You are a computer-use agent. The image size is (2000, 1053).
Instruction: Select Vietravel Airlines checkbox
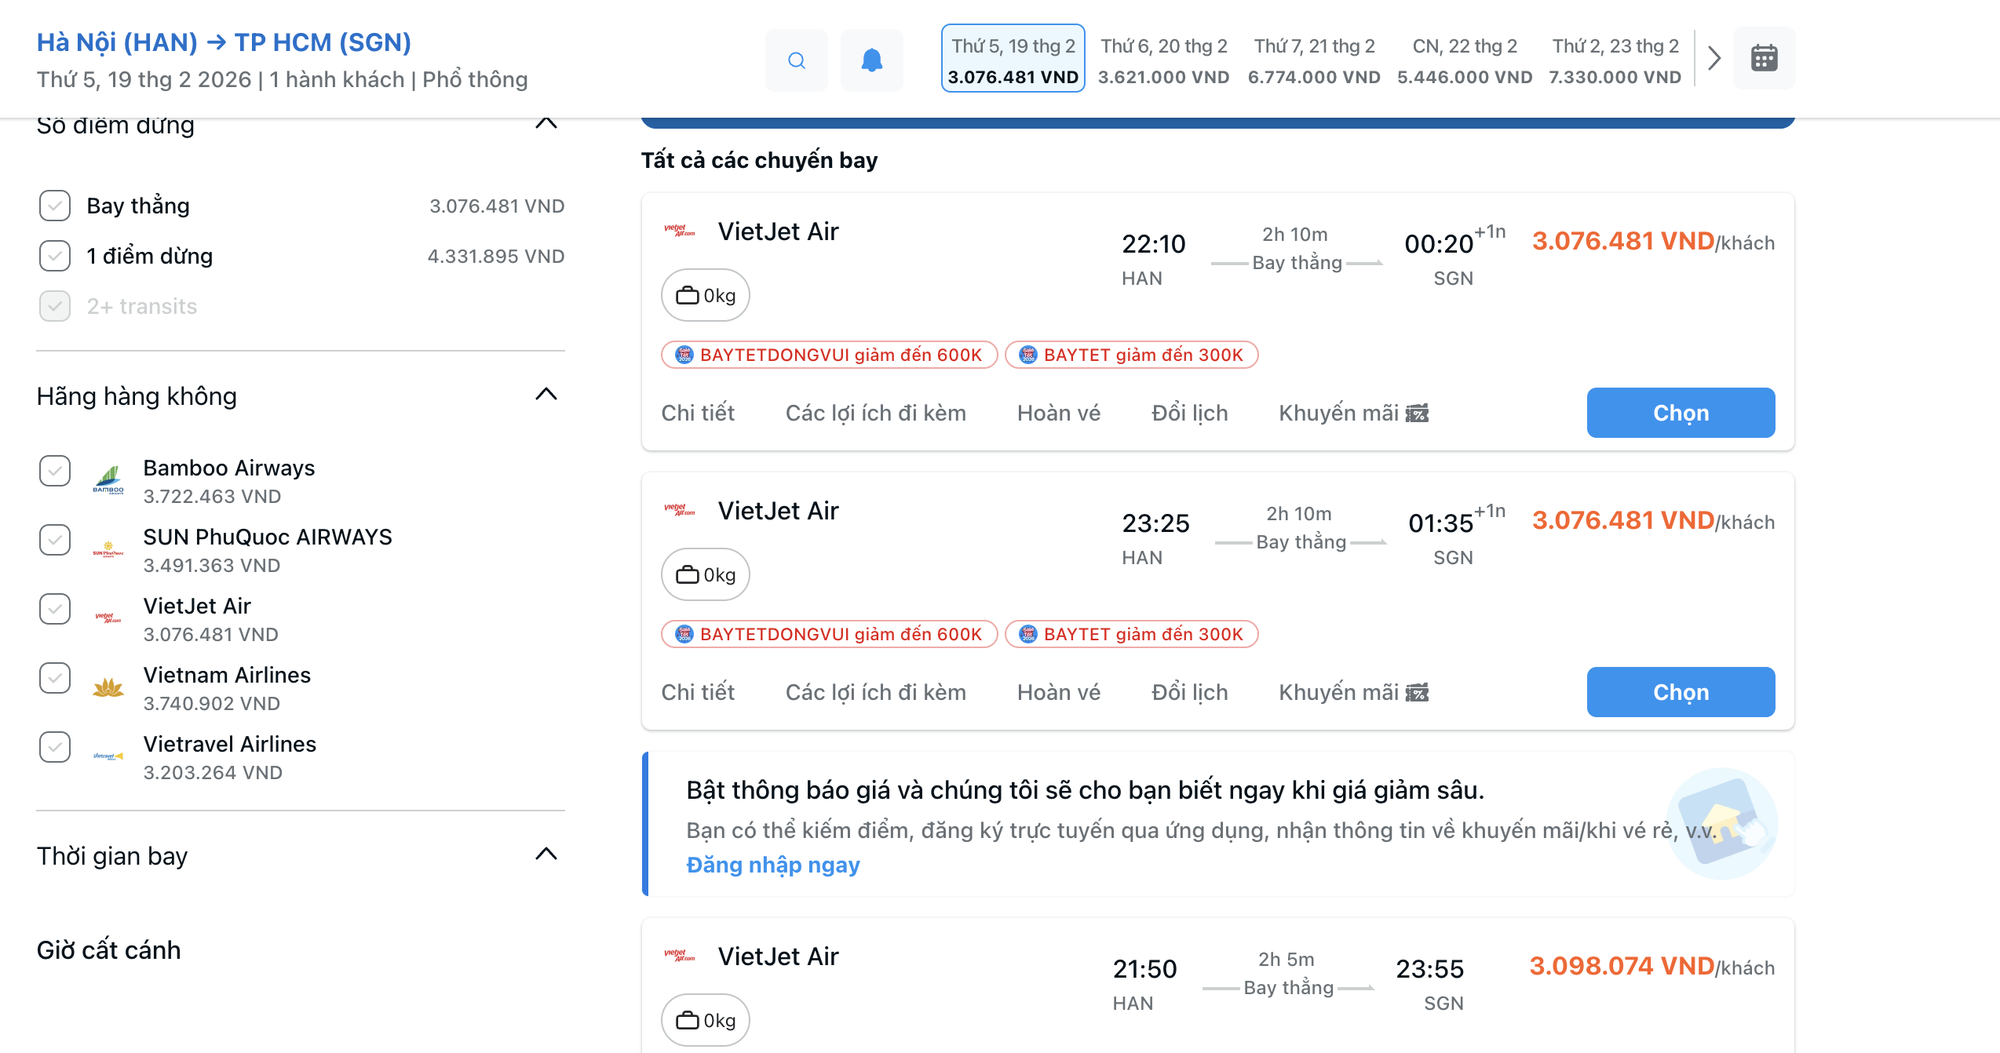(55, 747)
